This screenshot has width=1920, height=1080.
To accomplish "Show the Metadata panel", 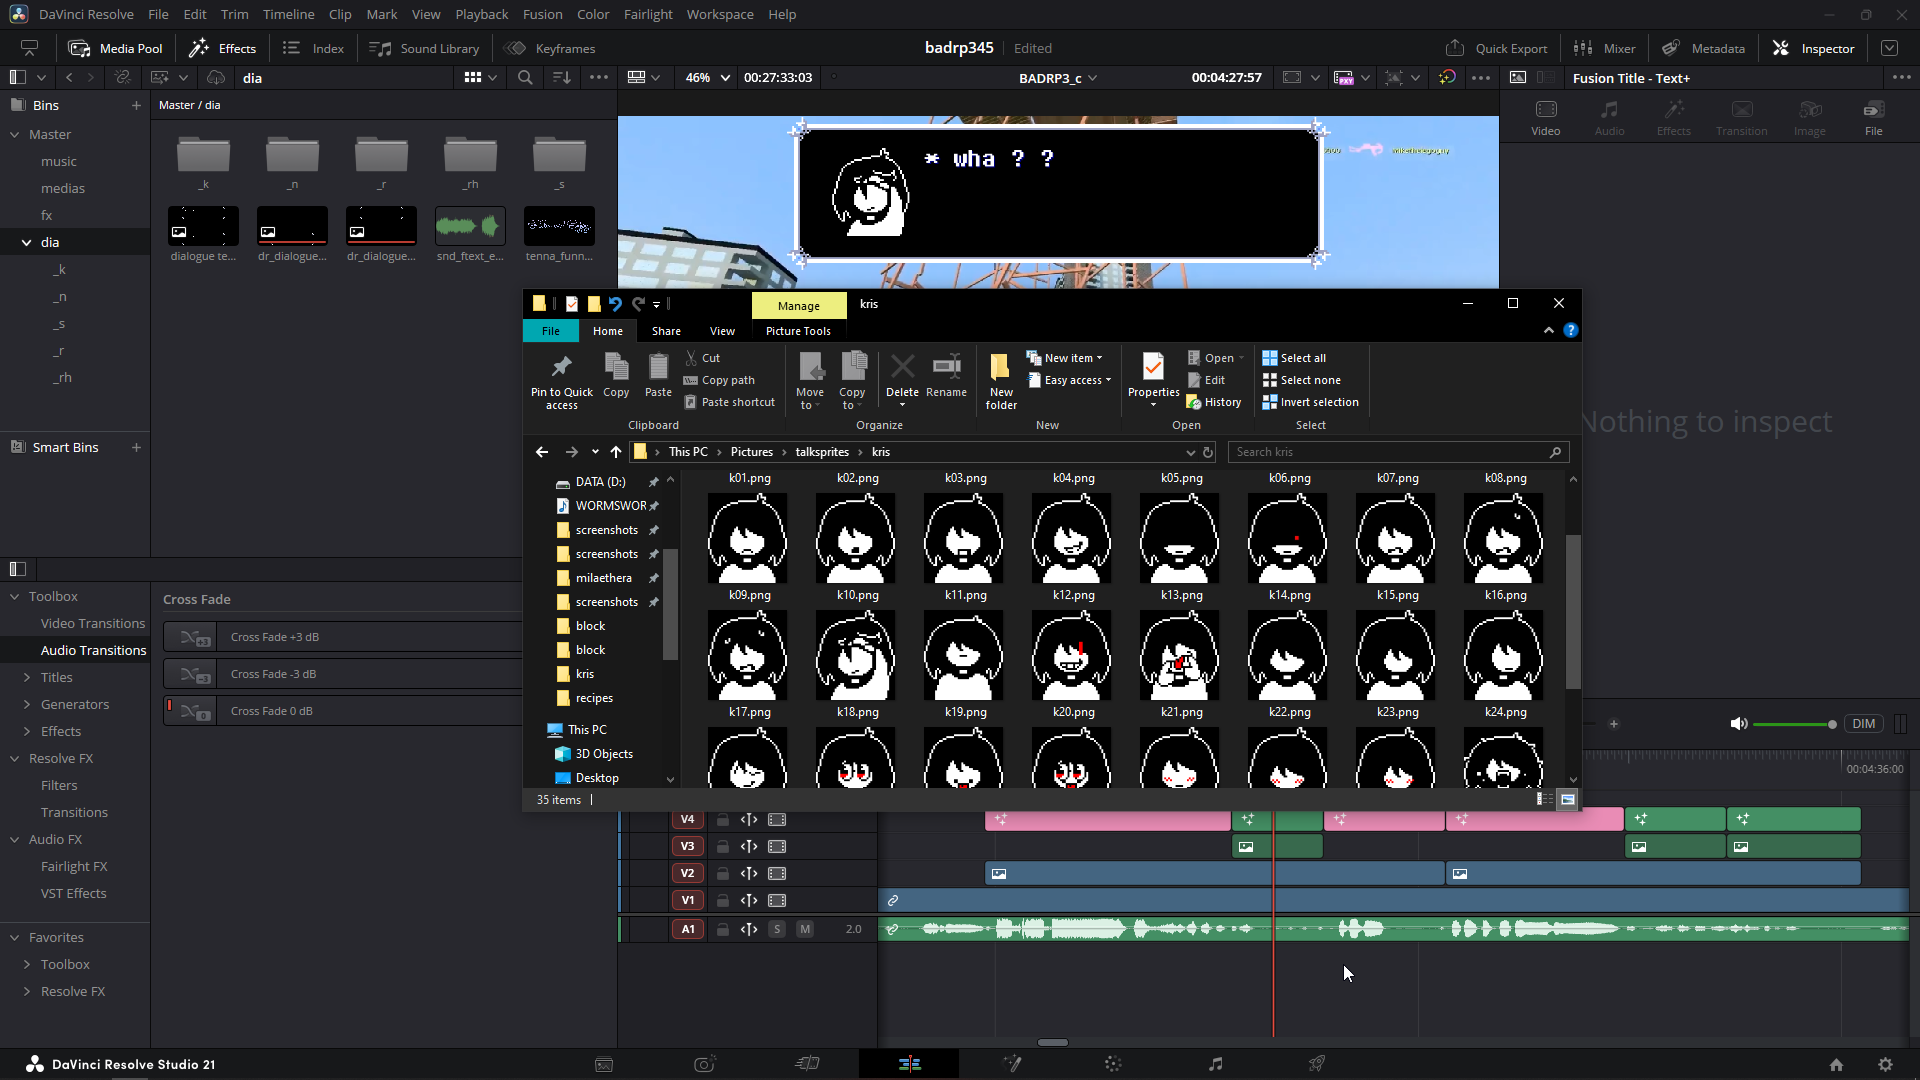I will click(1703, 48).
